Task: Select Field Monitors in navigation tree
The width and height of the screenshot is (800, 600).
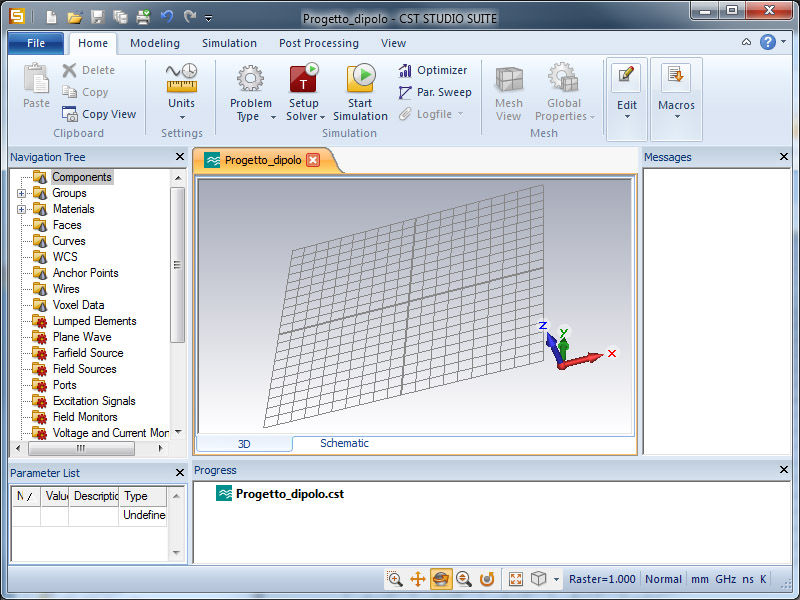Action: coord(85,417)
